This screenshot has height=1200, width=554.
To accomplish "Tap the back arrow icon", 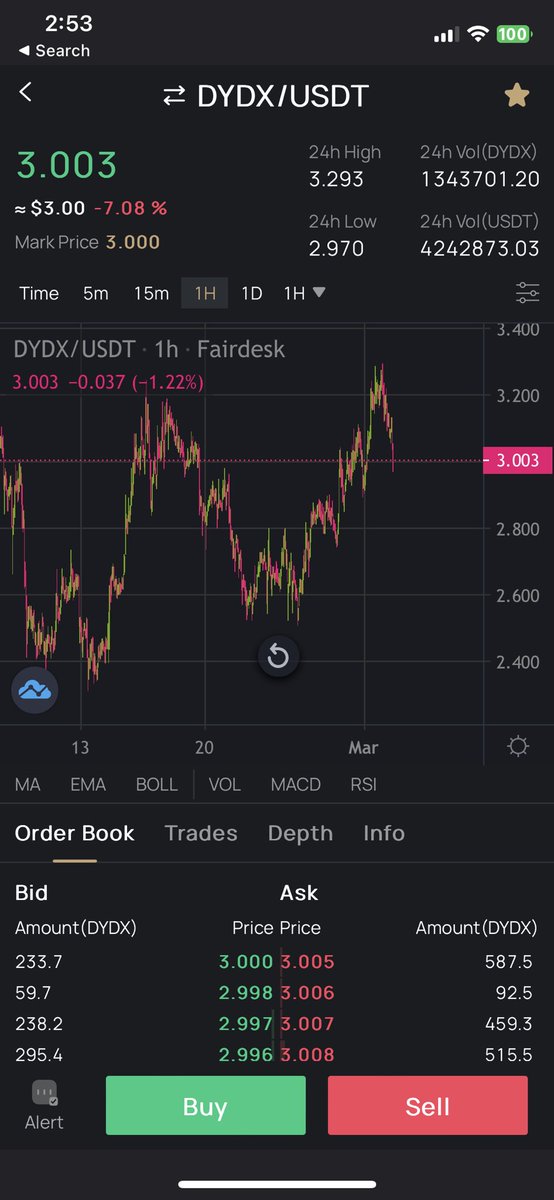I will tap(26, 92).
